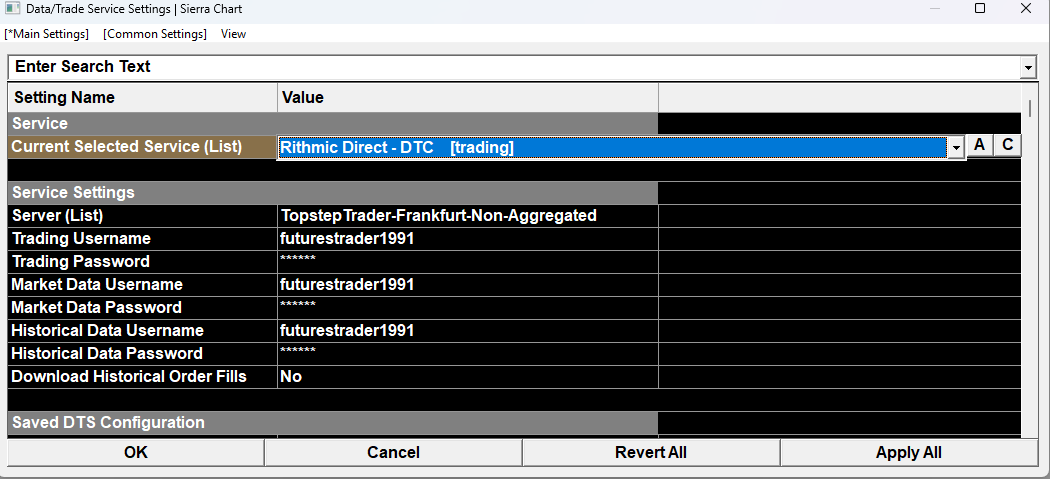Toggle the Download Historical Order Fills value
The width and height of the screenshot is (1050, 479).
pos(467,376)
